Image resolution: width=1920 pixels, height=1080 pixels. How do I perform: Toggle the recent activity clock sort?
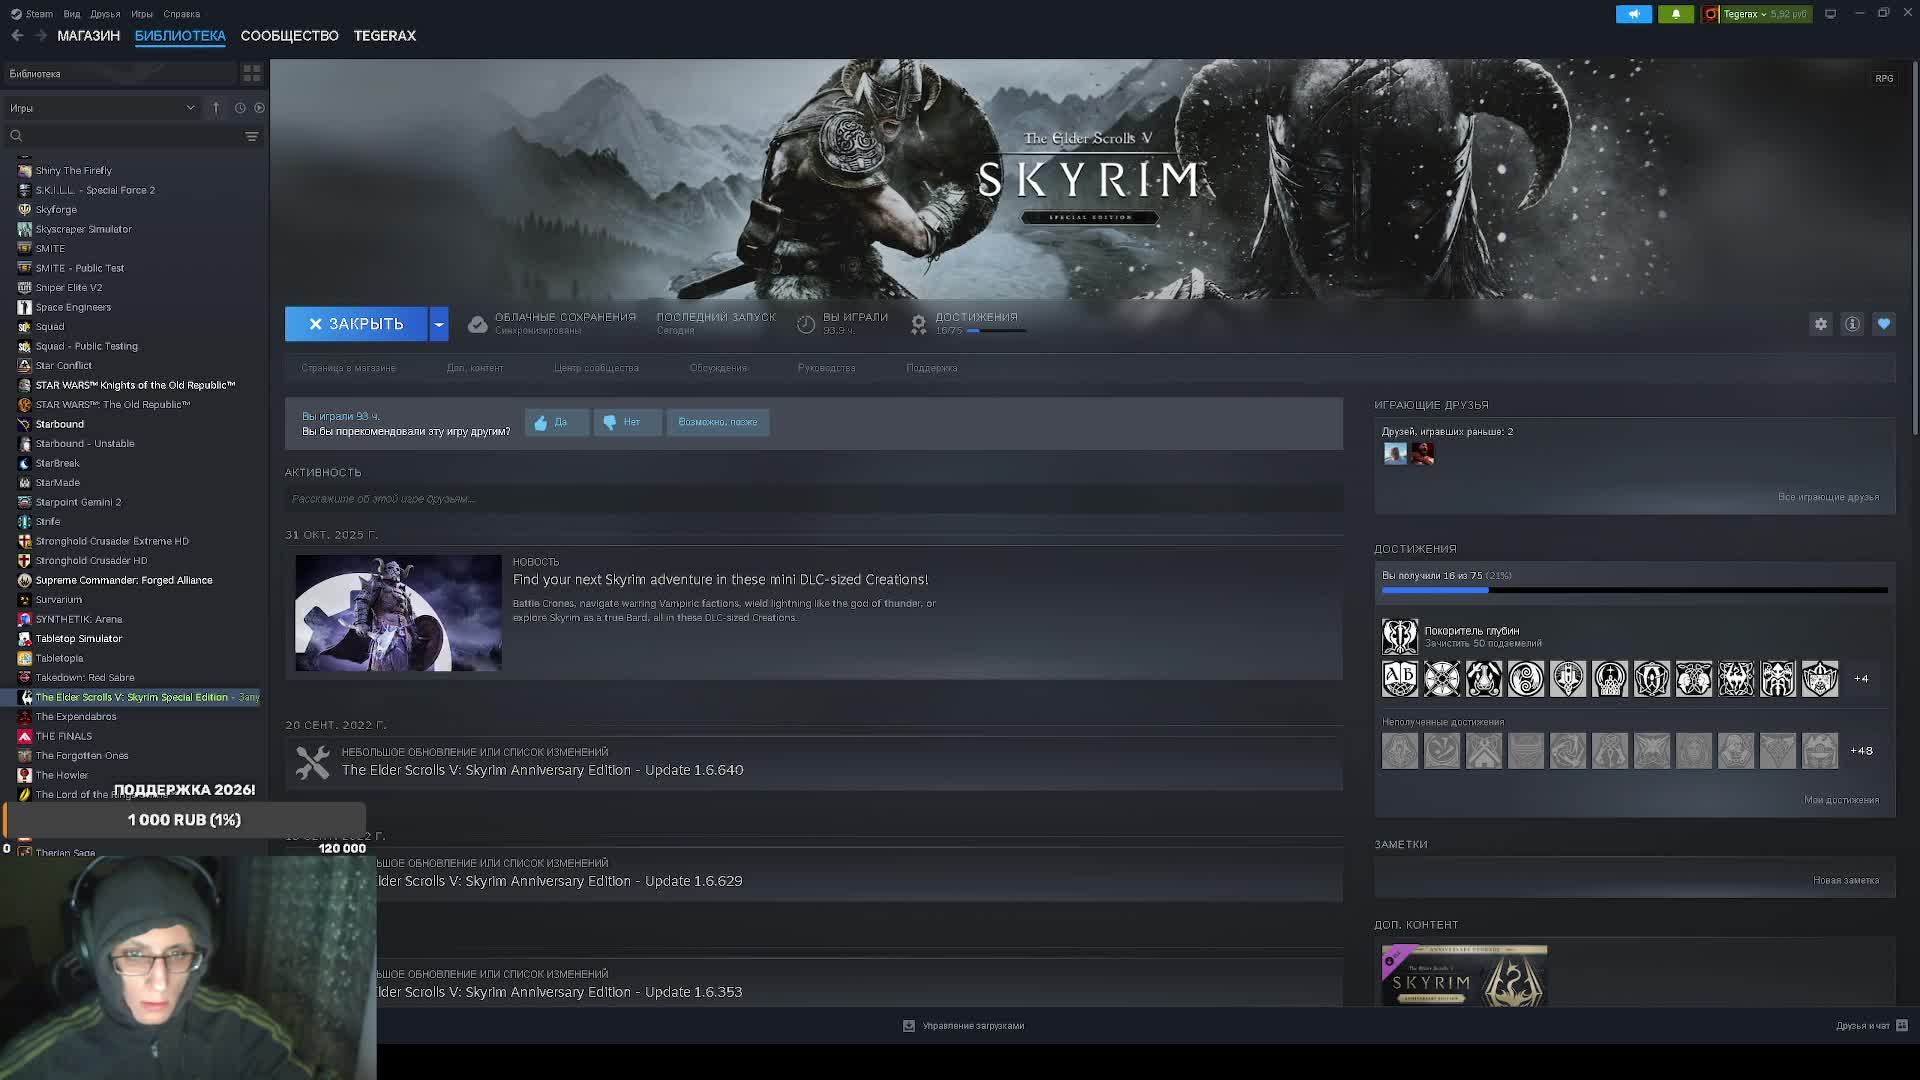240,108
